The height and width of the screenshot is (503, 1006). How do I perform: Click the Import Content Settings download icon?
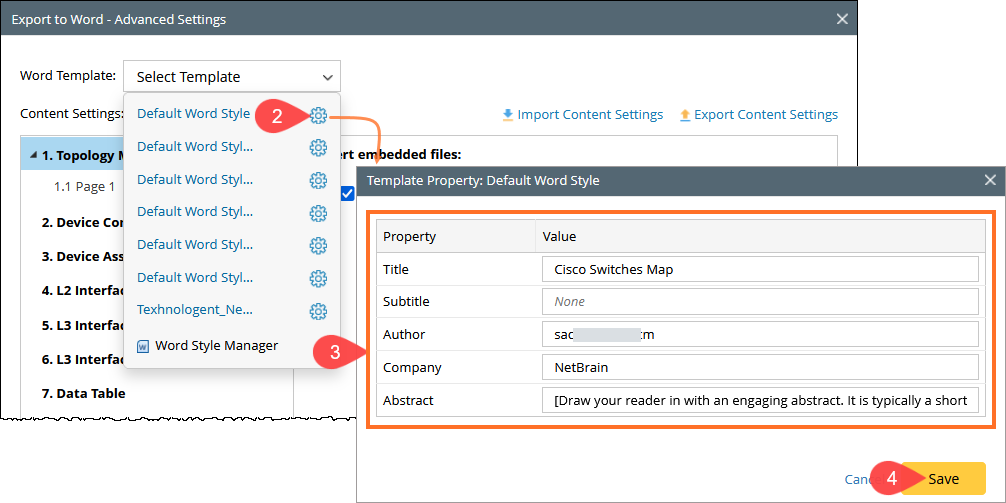pos(508,115)
